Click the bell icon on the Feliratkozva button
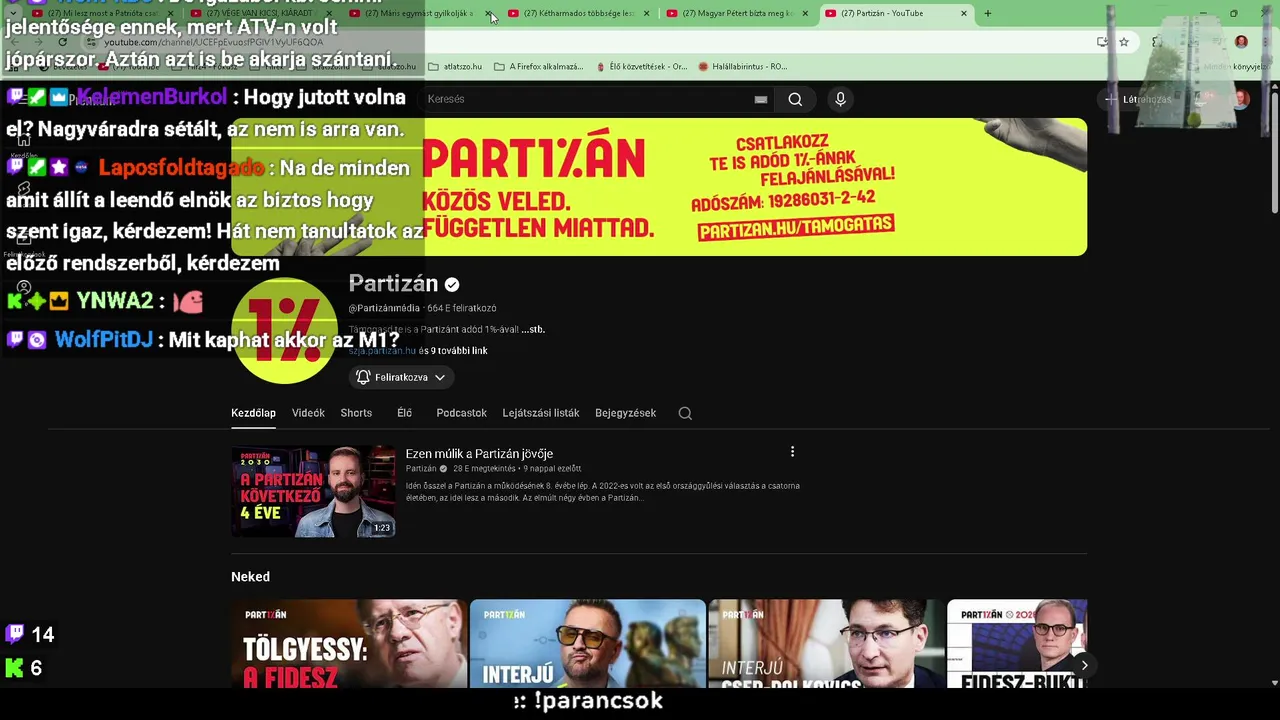Screen dimensions: 1280x720 click(363, 377)
